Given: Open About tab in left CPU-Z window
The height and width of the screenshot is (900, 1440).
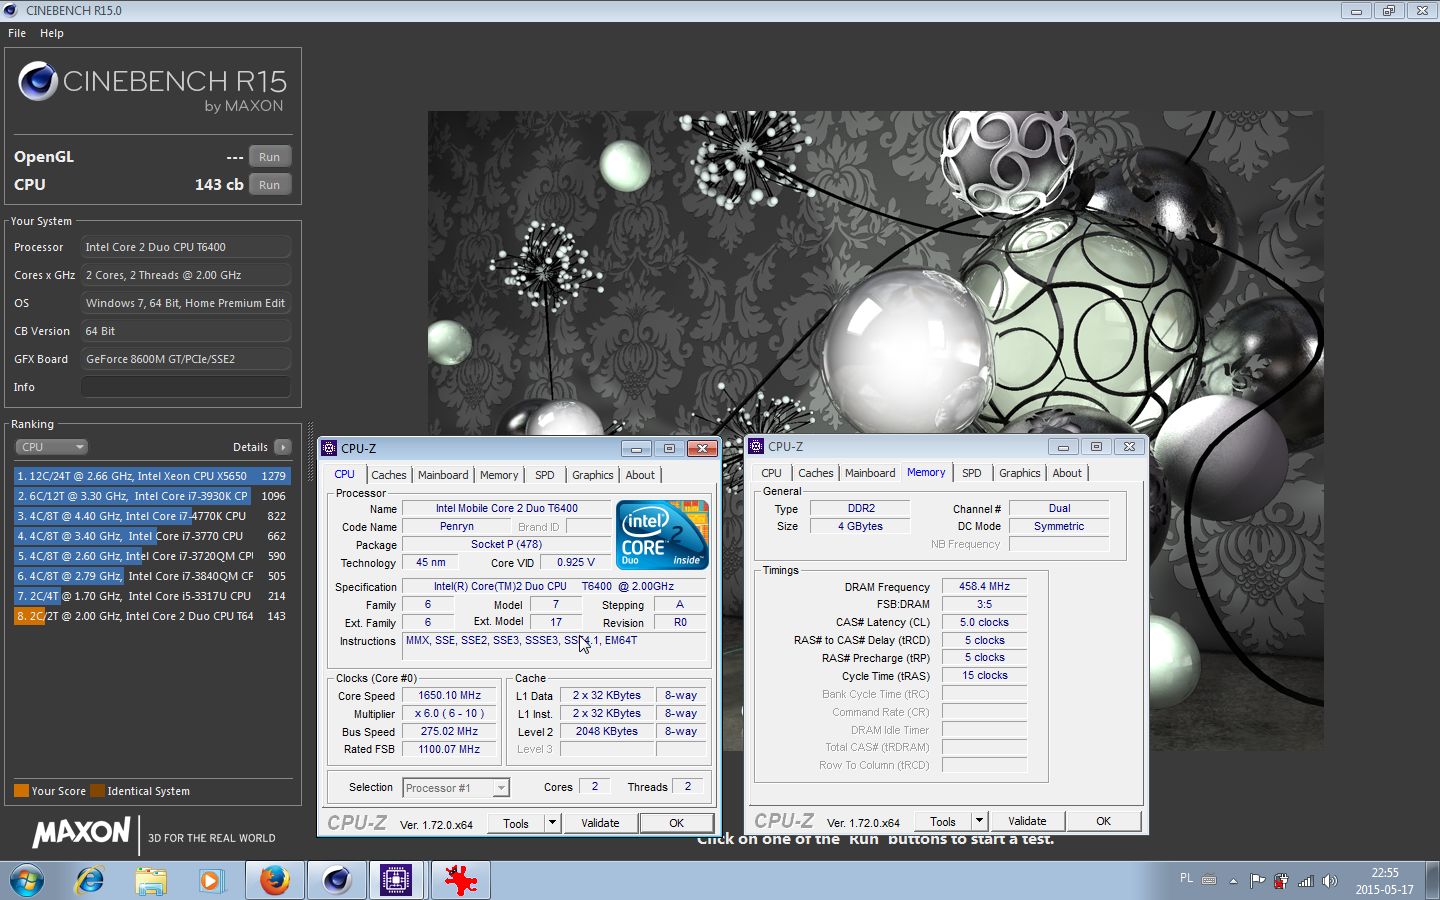Looking at the screenshot, I should pyautogui.click(x=640, y=475).
